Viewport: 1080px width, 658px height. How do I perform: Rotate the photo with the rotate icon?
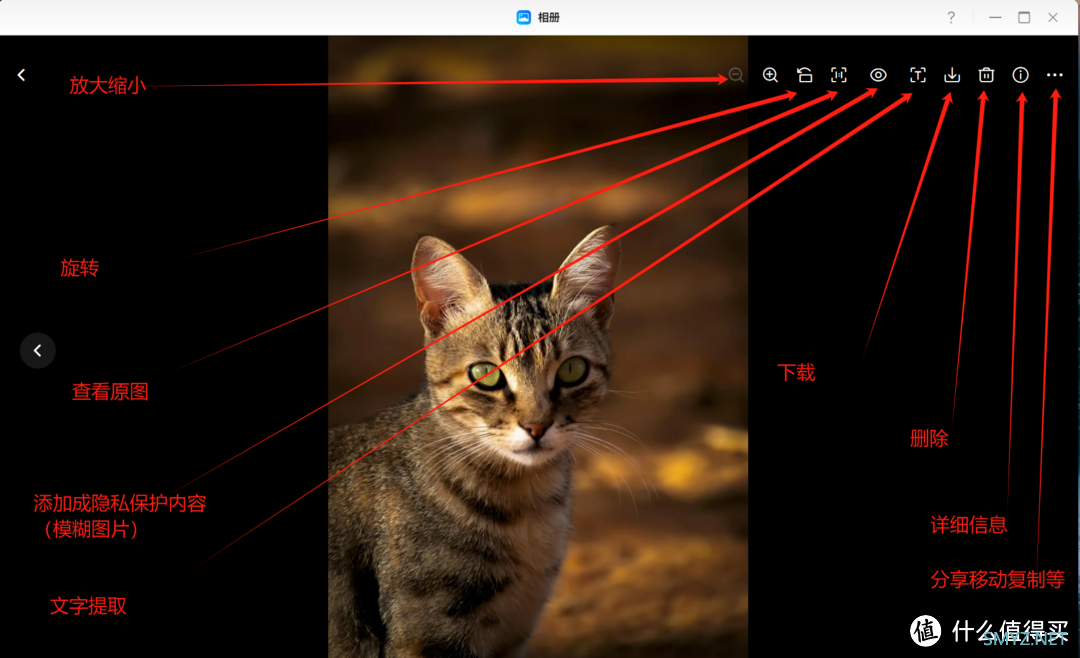[x=804, y=75]
